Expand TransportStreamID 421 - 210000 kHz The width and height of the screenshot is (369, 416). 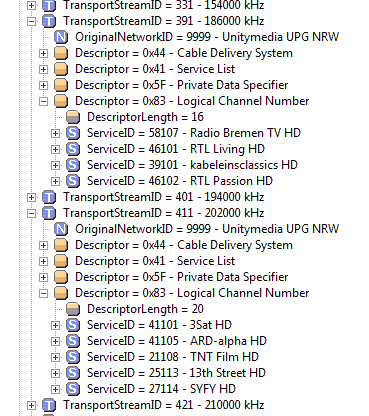[x=31, y=405]
